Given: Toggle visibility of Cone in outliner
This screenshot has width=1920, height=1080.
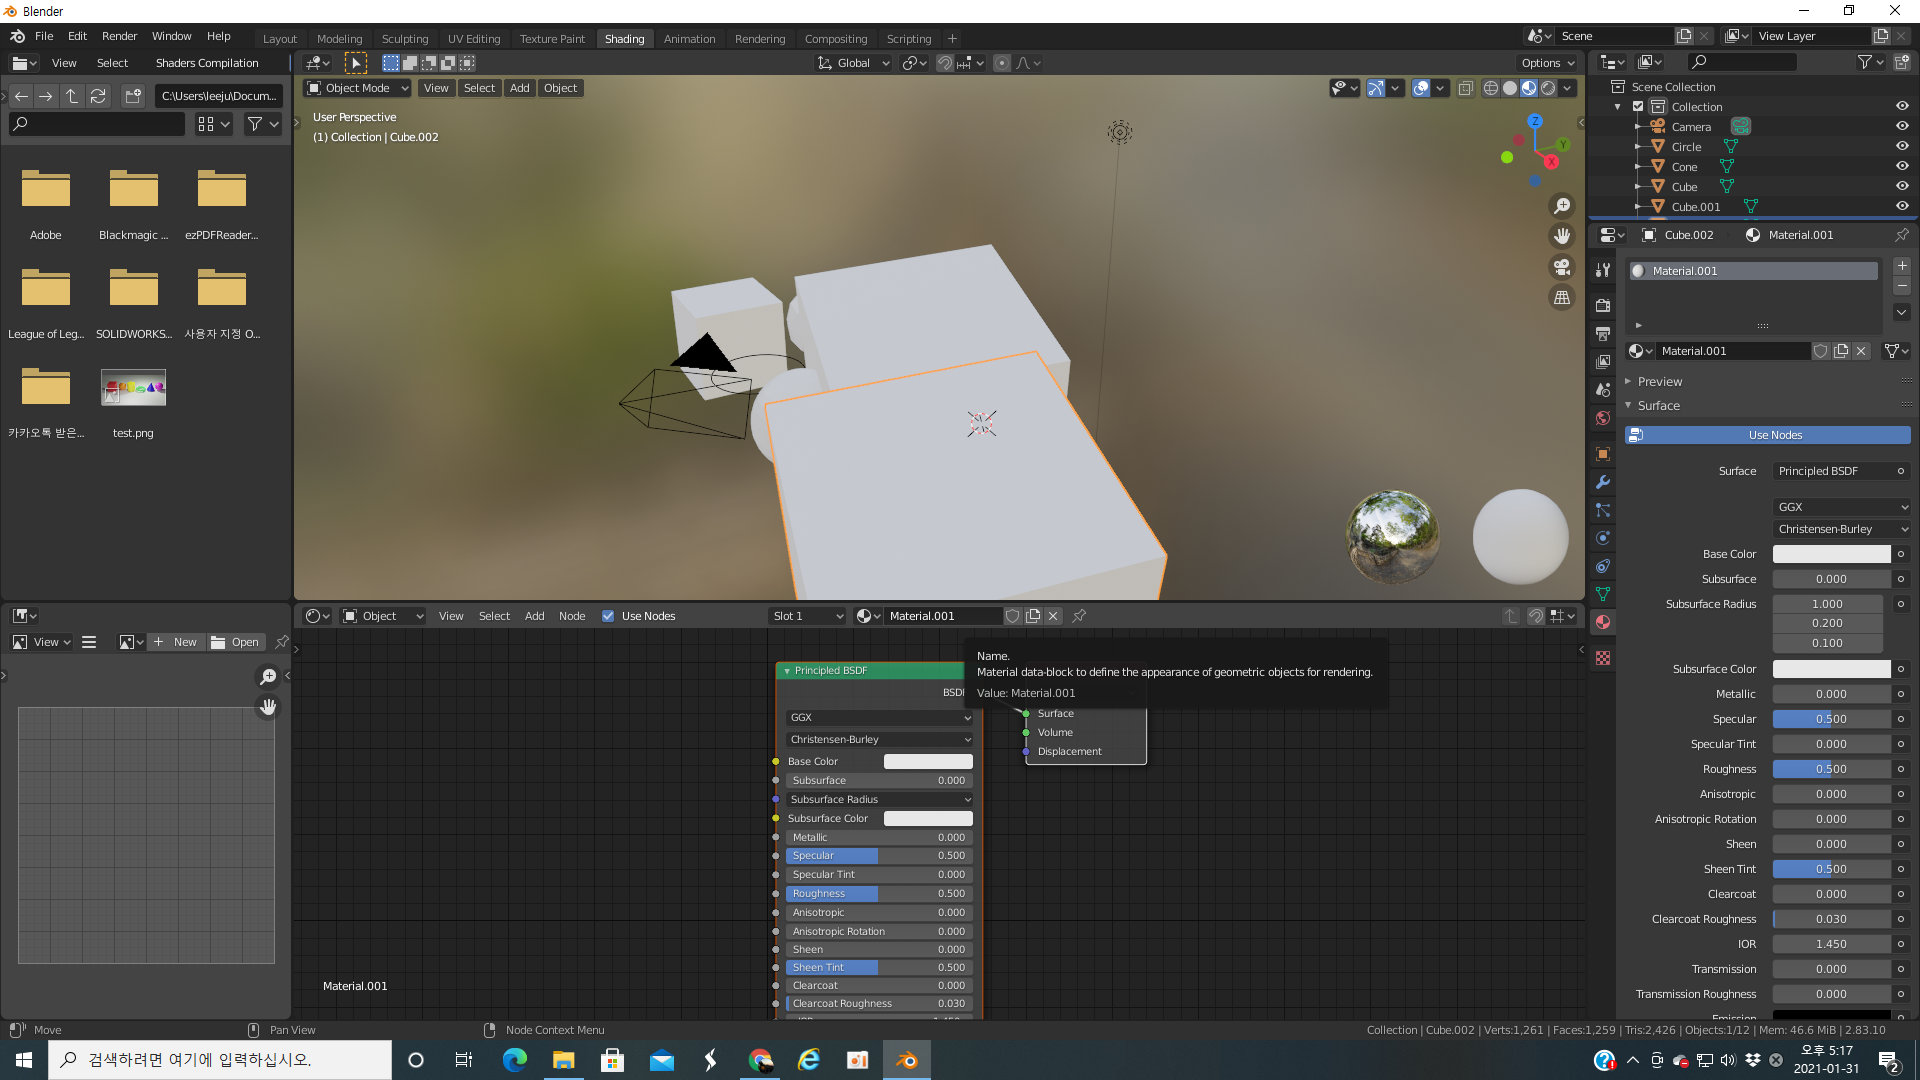Looking at the screenshot, I should pos(1902,167).
